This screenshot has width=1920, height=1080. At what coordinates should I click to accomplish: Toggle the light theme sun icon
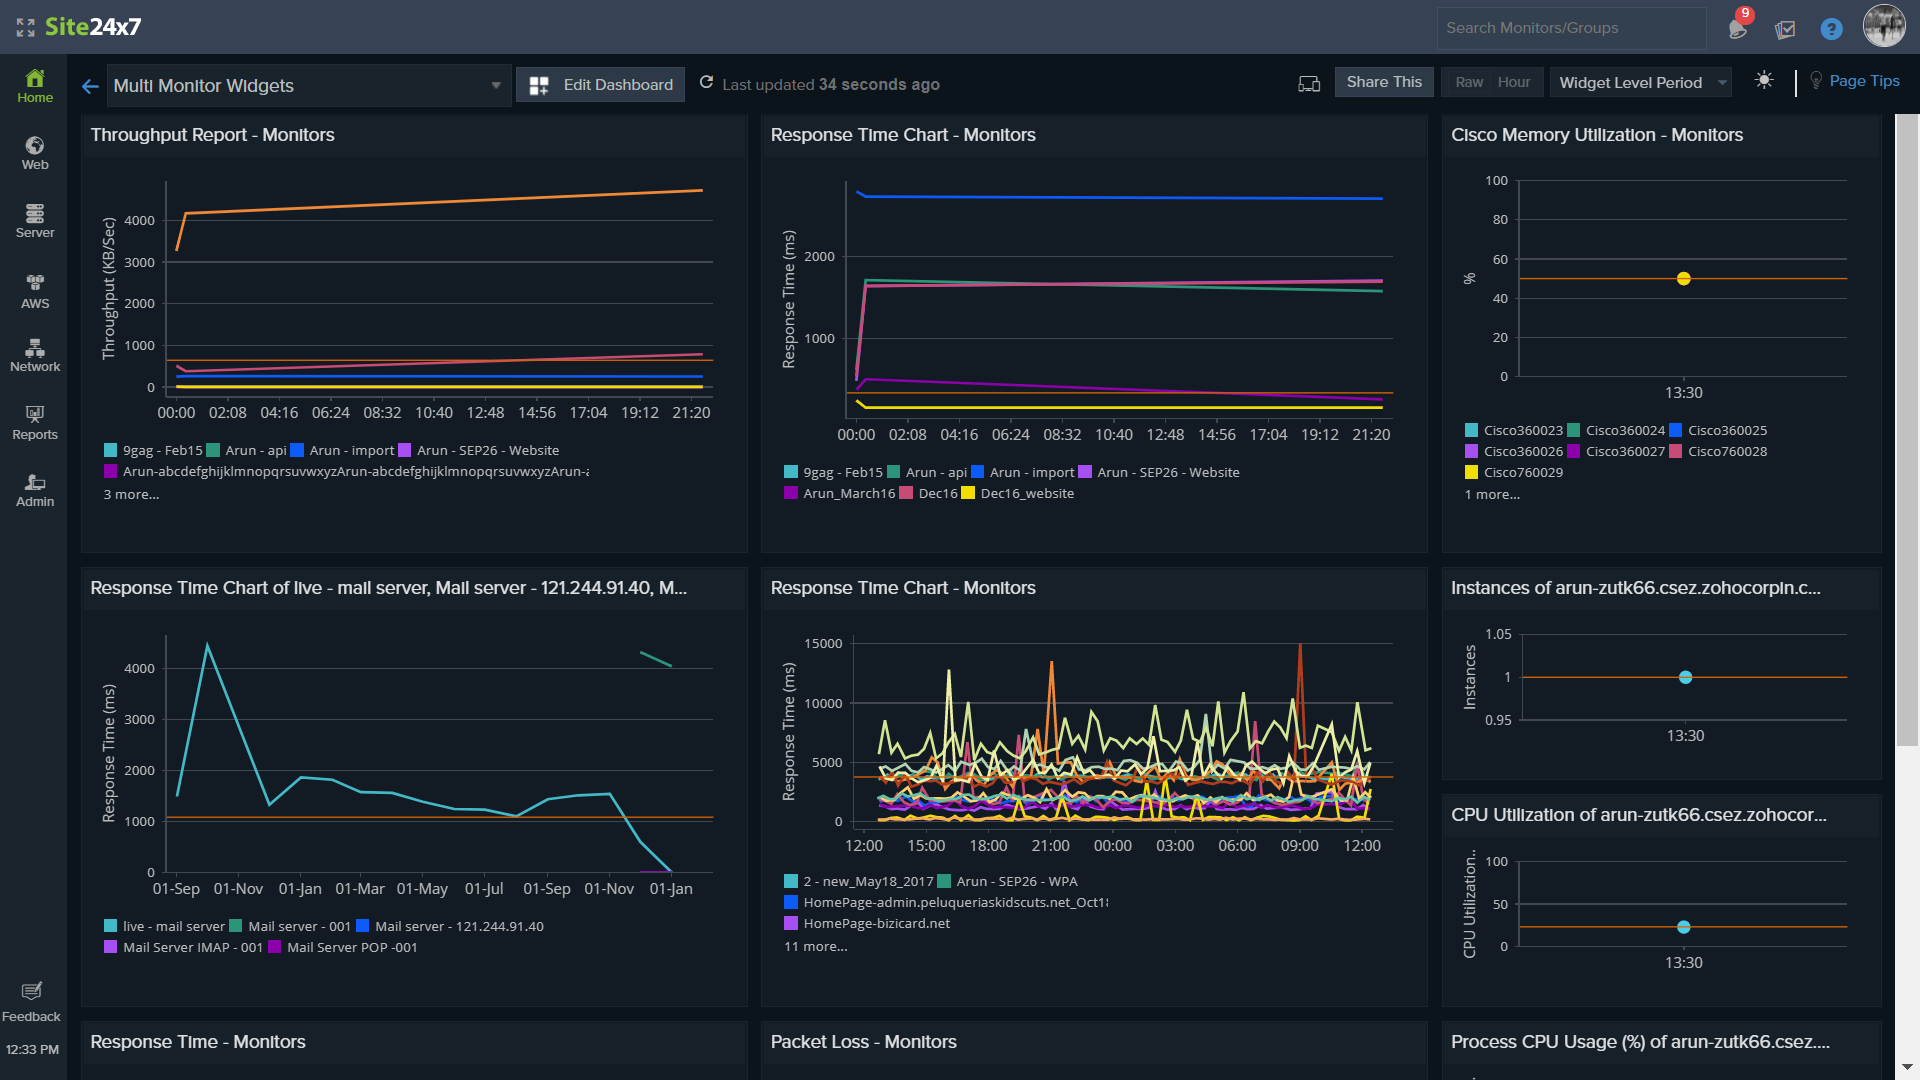coord(1764,81)
